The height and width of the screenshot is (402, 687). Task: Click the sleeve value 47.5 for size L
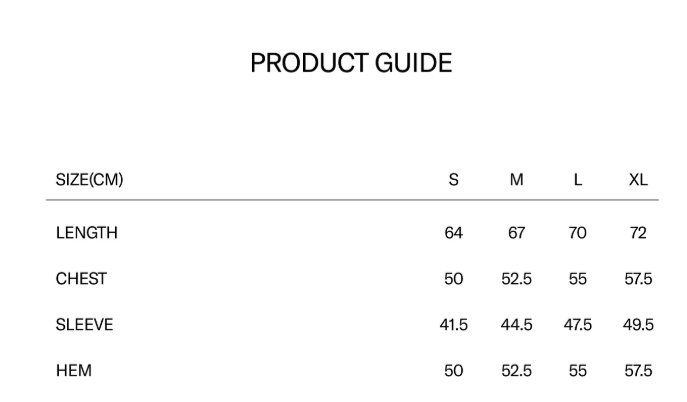578,325
